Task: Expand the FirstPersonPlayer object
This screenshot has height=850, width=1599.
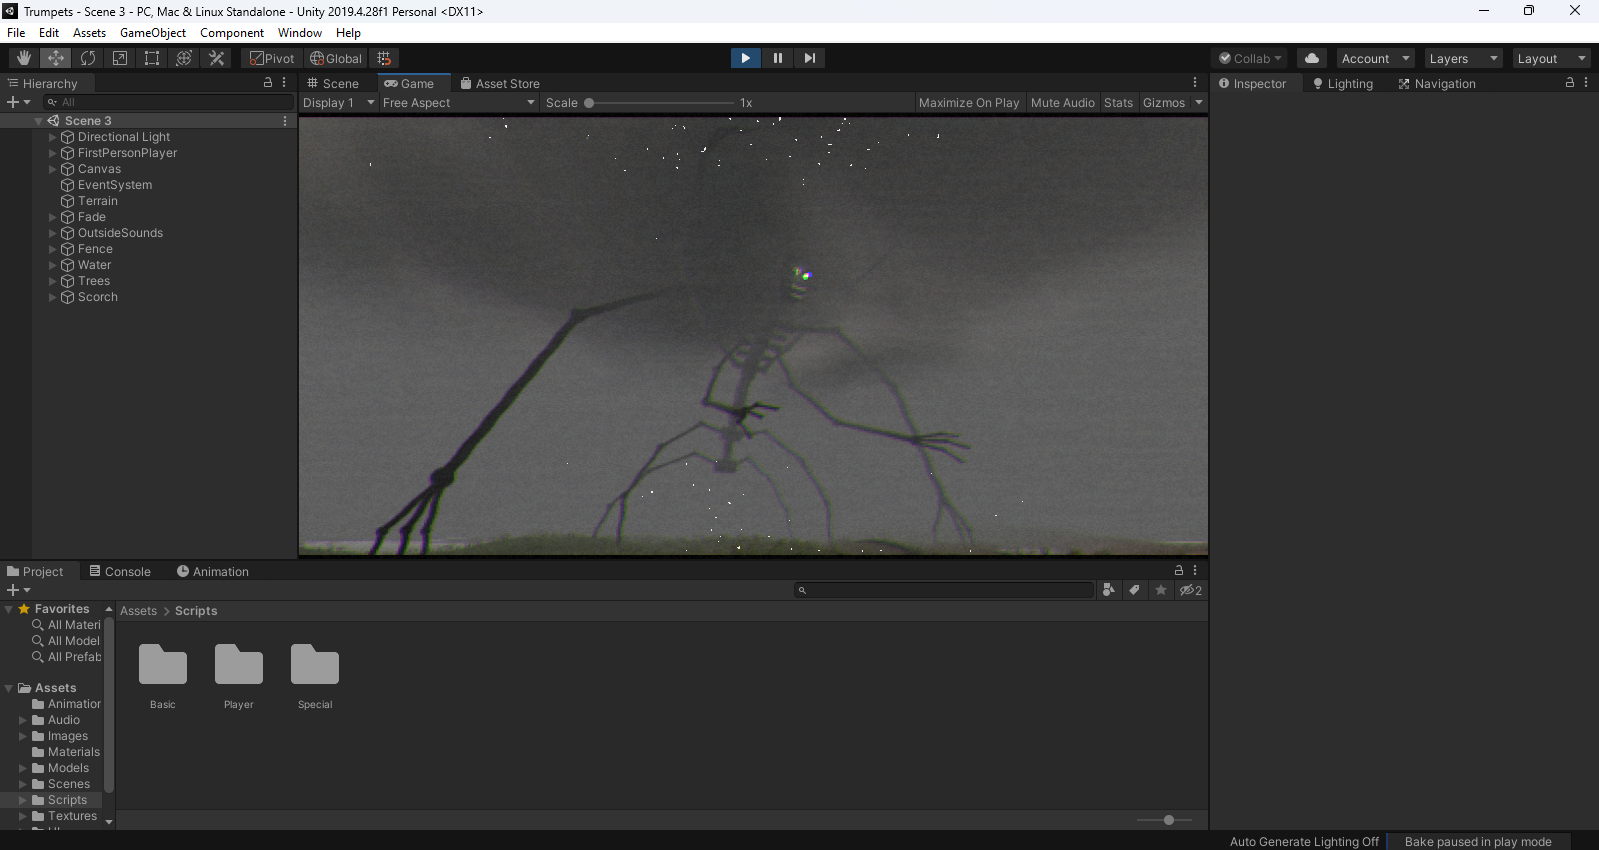Action: [x=53, y=153]
